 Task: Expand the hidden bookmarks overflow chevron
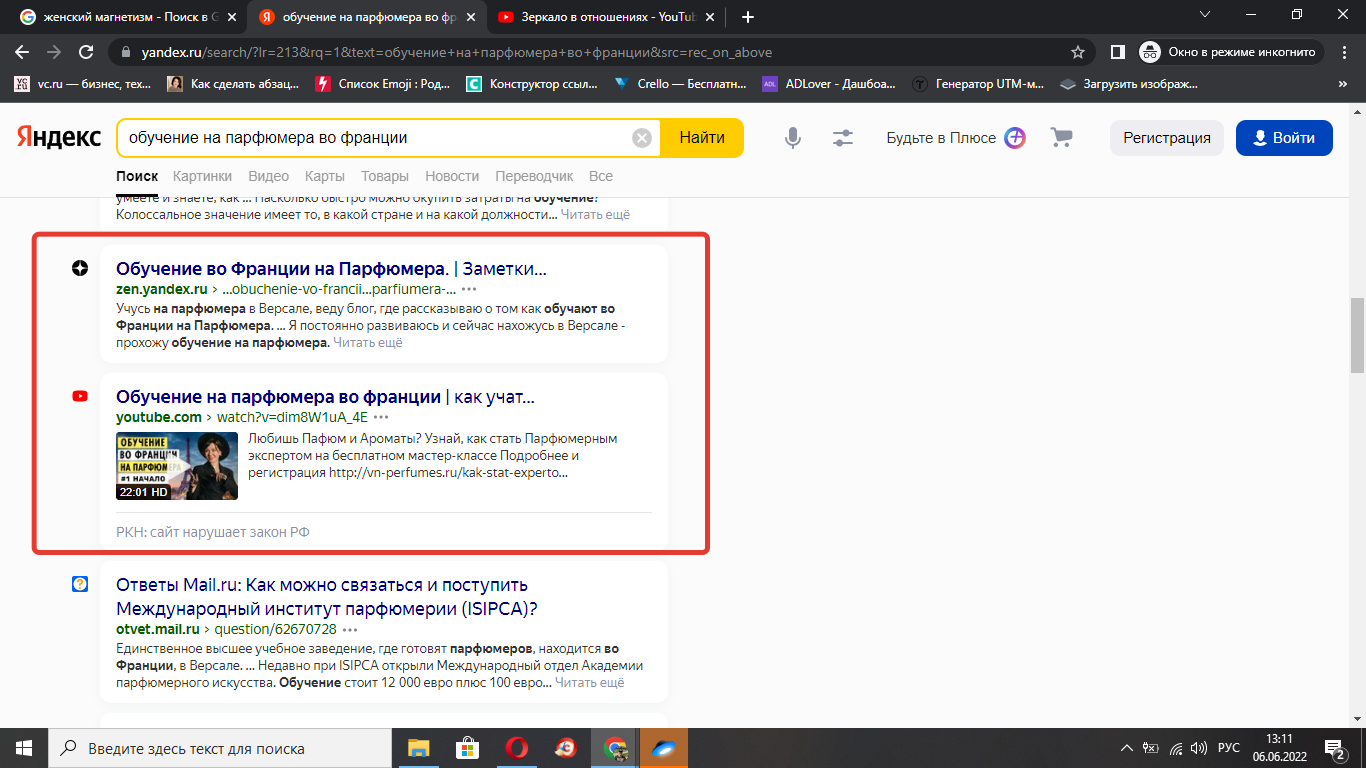1344,84
